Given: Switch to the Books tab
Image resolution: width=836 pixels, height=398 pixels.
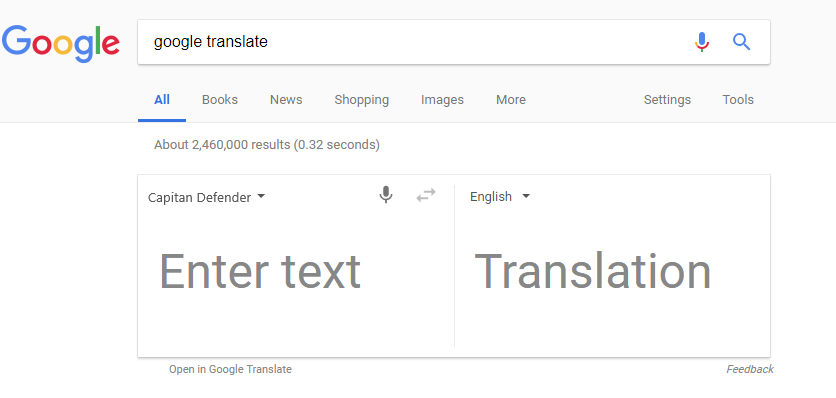Looking at the screenshot, I should (x=220, y=100).
